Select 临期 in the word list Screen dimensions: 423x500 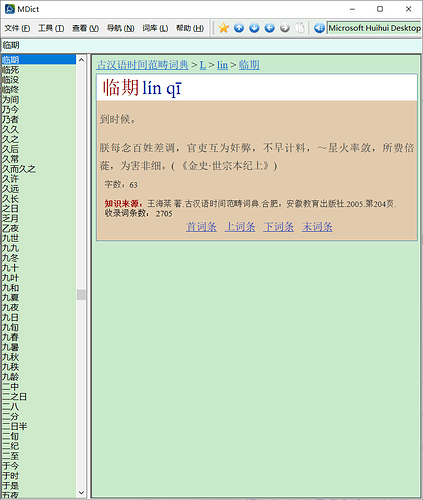[x=39, y=60]
